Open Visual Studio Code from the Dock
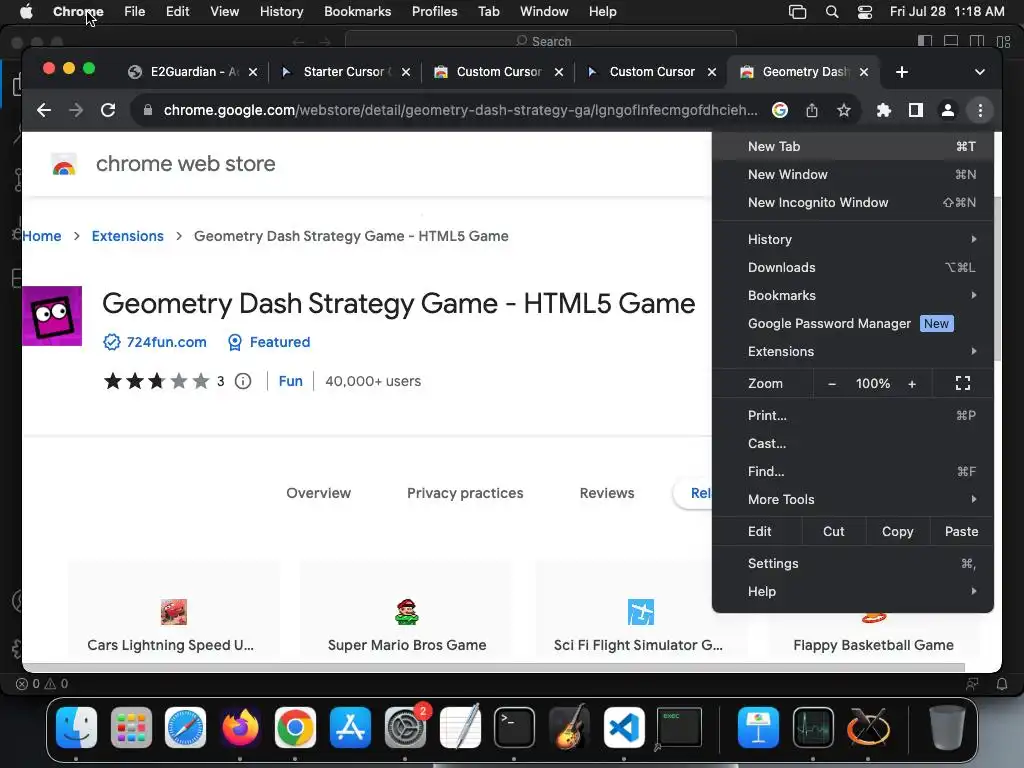 pyautogui.click(x=624, y=728)
